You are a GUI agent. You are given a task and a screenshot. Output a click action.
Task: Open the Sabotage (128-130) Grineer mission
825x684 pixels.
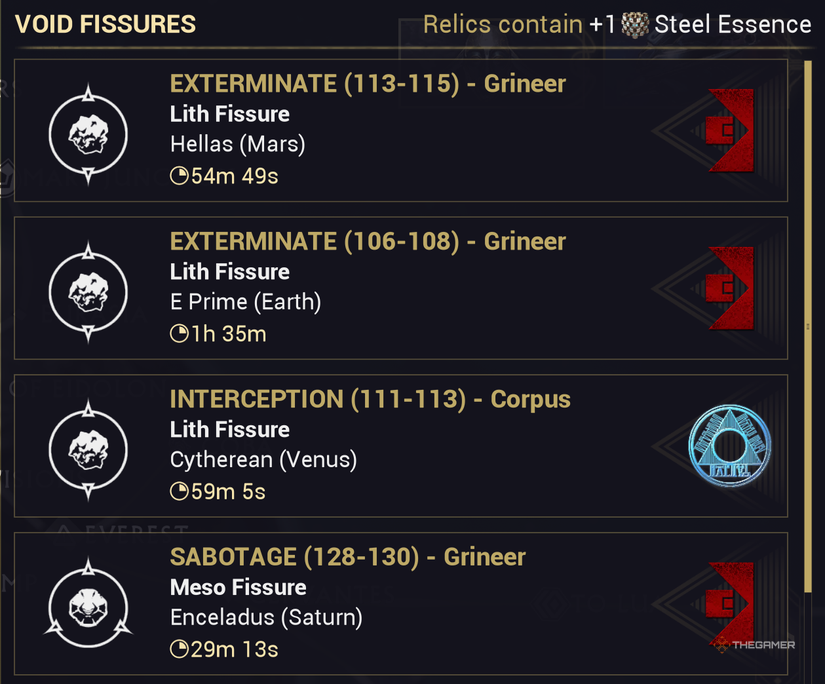point(347,558)
